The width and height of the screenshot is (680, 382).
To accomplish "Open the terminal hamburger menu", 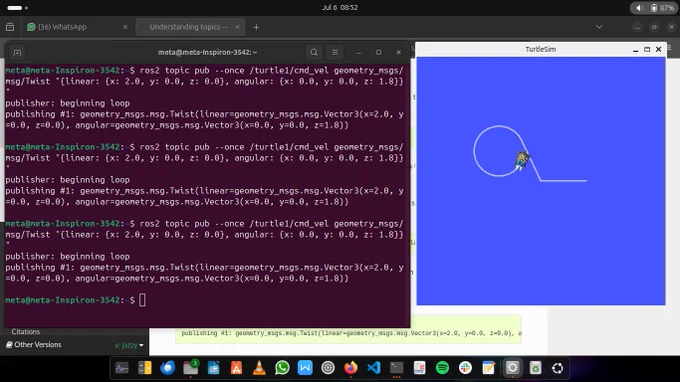I will click(x=335, y=52).
